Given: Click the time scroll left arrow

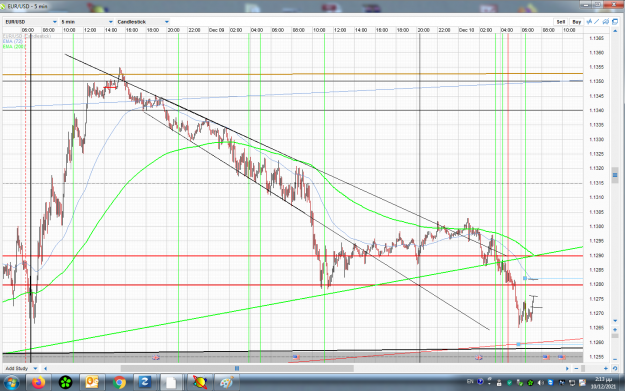Looking at the screenshot, I should (x=45, y=368).
